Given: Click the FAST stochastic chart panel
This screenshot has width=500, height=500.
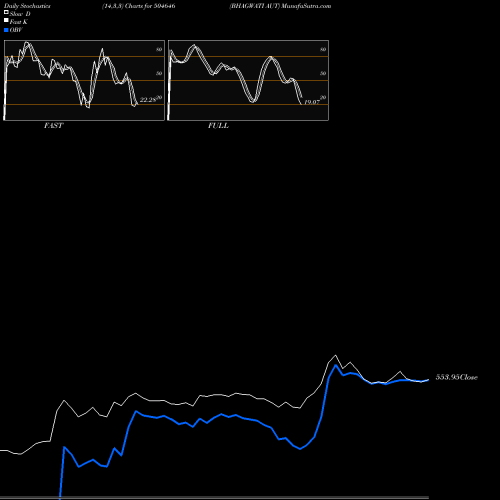Looking at the screenshot, I should (x=84, y=80).
